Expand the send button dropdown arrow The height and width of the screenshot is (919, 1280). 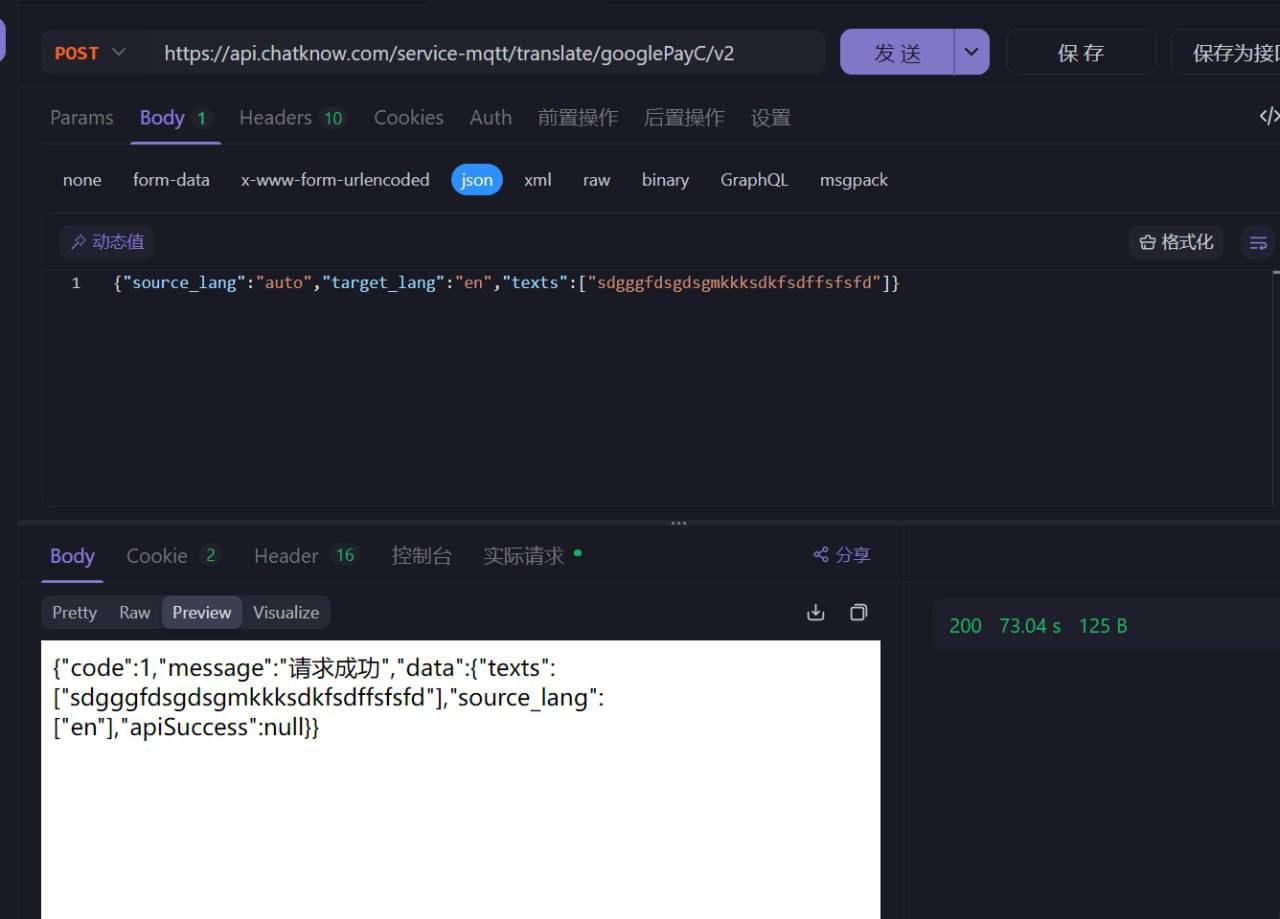(971, 53)
